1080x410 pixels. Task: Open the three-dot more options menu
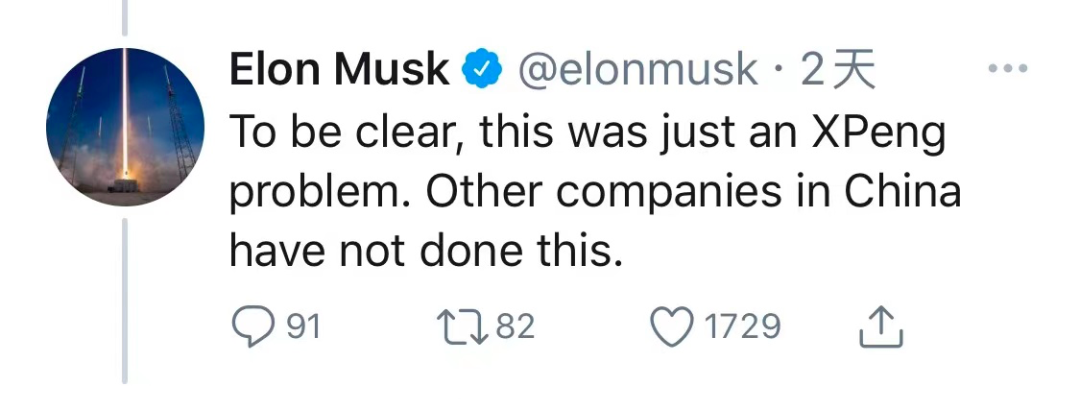1008,70
